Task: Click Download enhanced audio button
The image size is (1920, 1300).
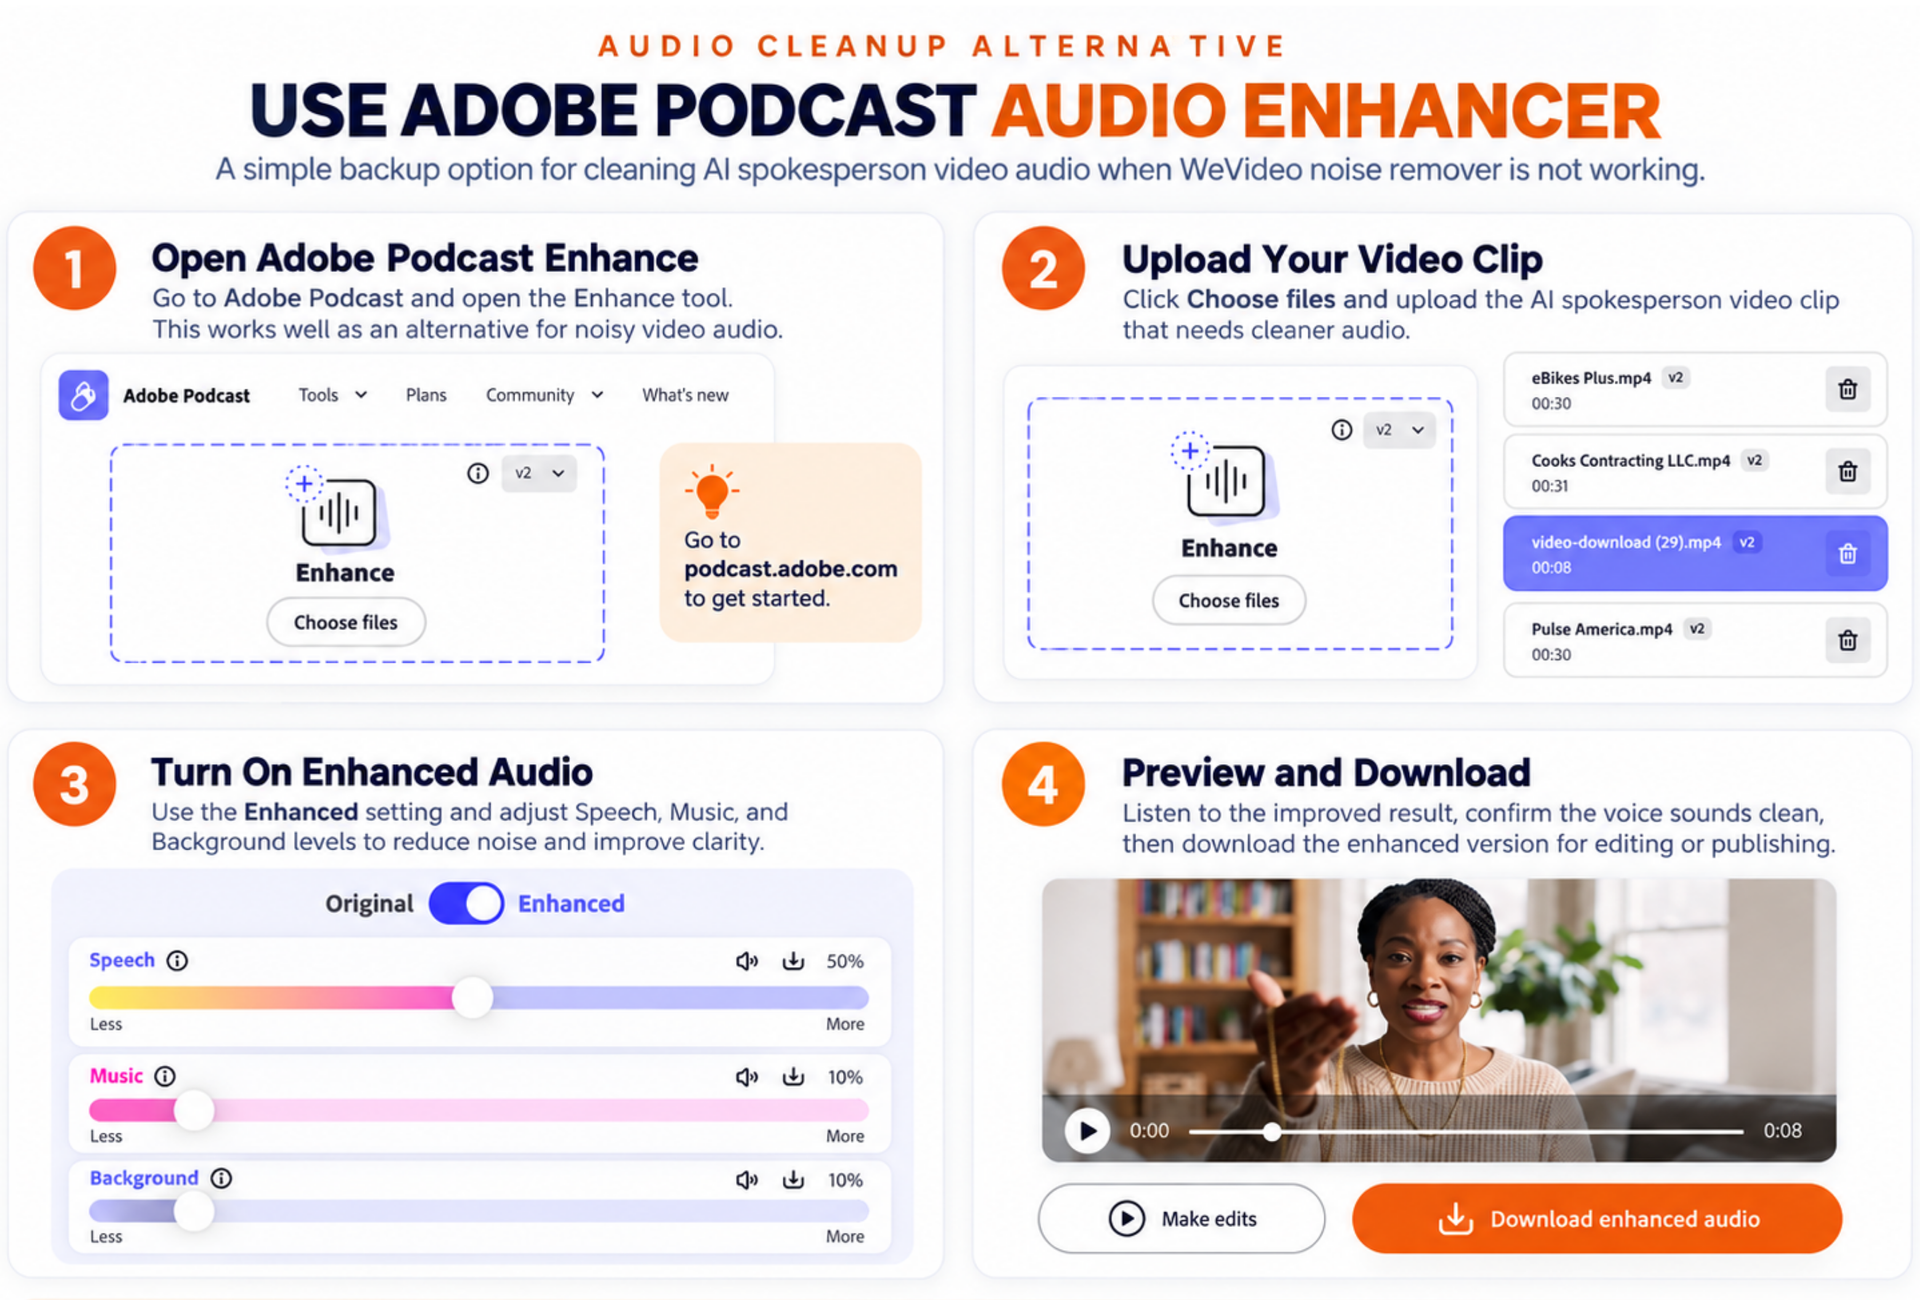Action: [1597, 1218]
